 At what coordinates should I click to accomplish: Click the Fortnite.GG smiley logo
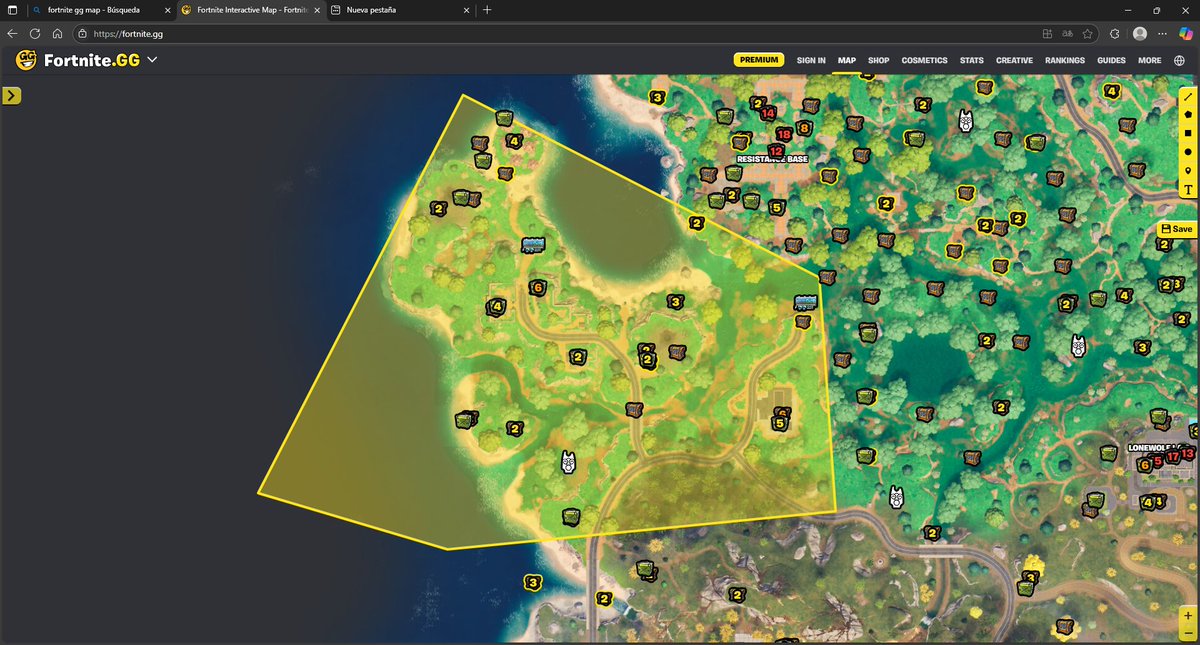tap(26, 60)
